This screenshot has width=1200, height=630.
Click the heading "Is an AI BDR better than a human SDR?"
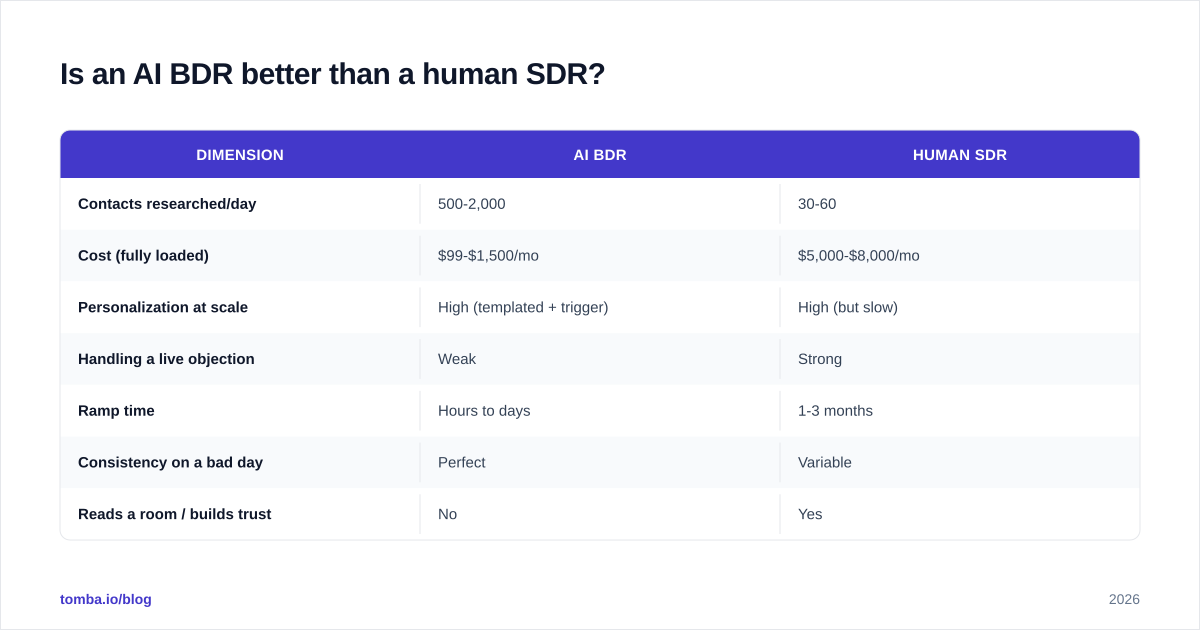(x=332, y=74)
